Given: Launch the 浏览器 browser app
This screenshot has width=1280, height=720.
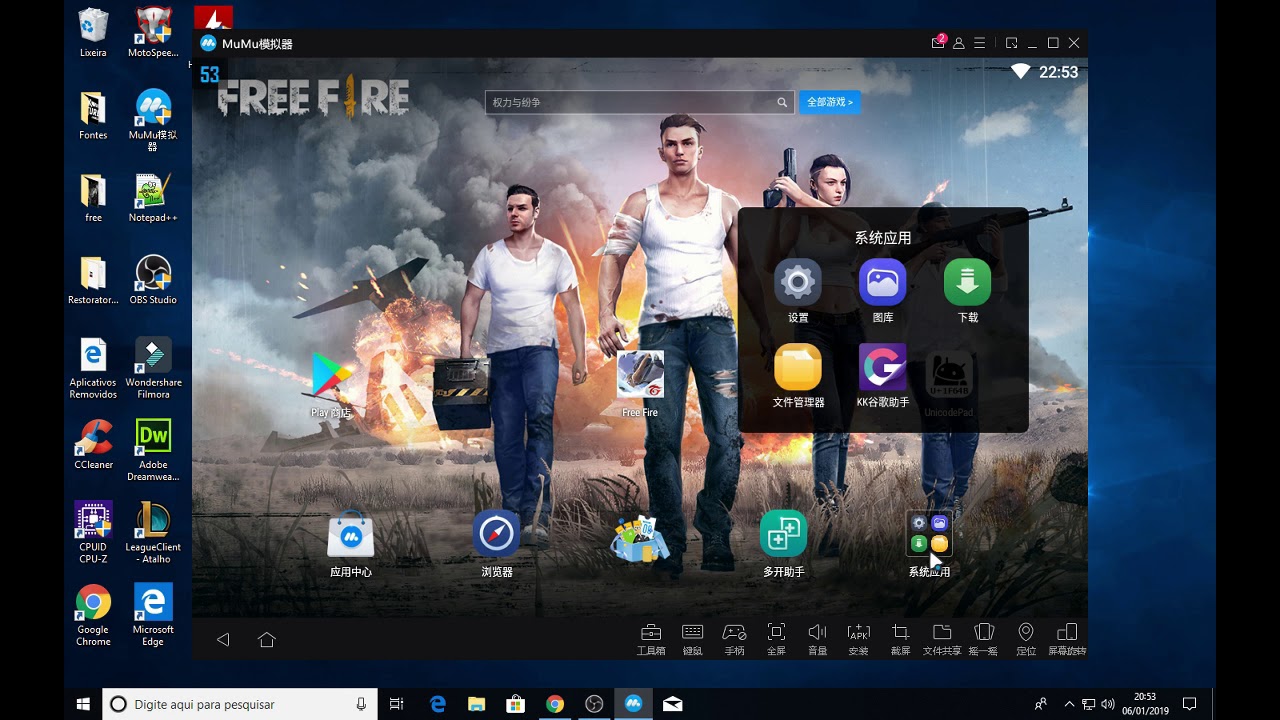Looking at the screenshot, I should coord(497,543).
